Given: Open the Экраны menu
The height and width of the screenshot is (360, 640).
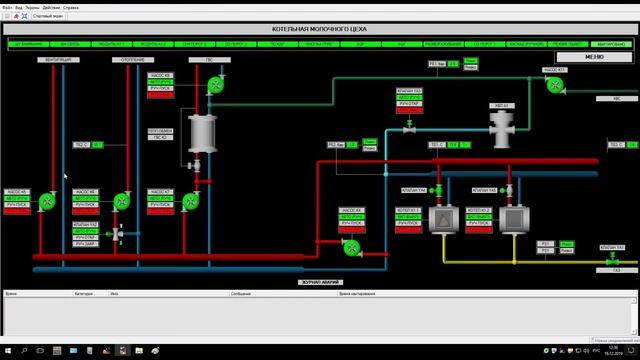Looking at the screenshot, I should [x=33, y=7].
